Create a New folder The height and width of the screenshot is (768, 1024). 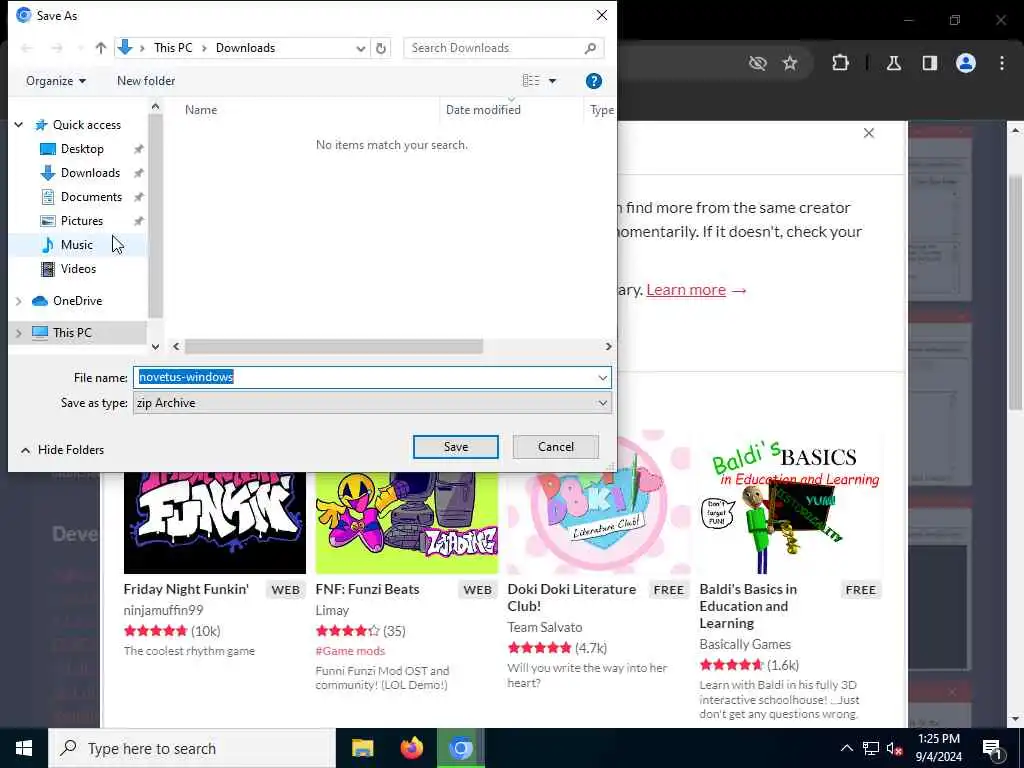point(146,81)
